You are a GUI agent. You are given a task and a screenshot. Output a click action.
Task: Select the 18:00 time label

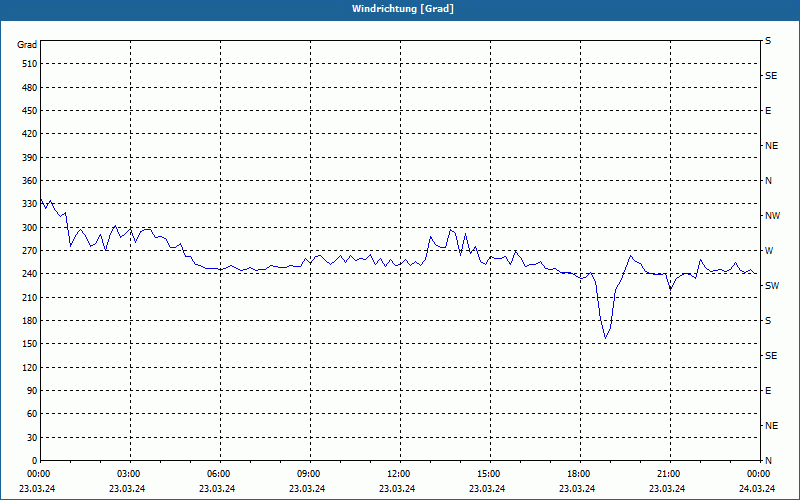tap(578, 474)
